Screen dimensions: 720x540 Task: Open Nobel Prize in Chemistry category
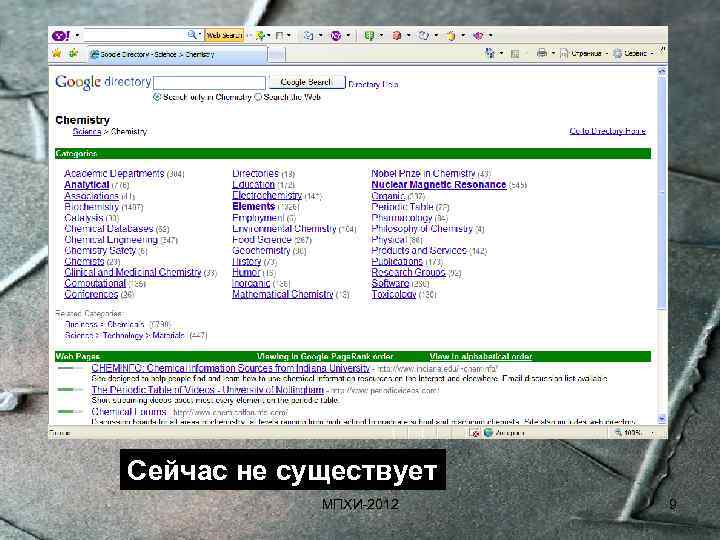coord(423,174)
